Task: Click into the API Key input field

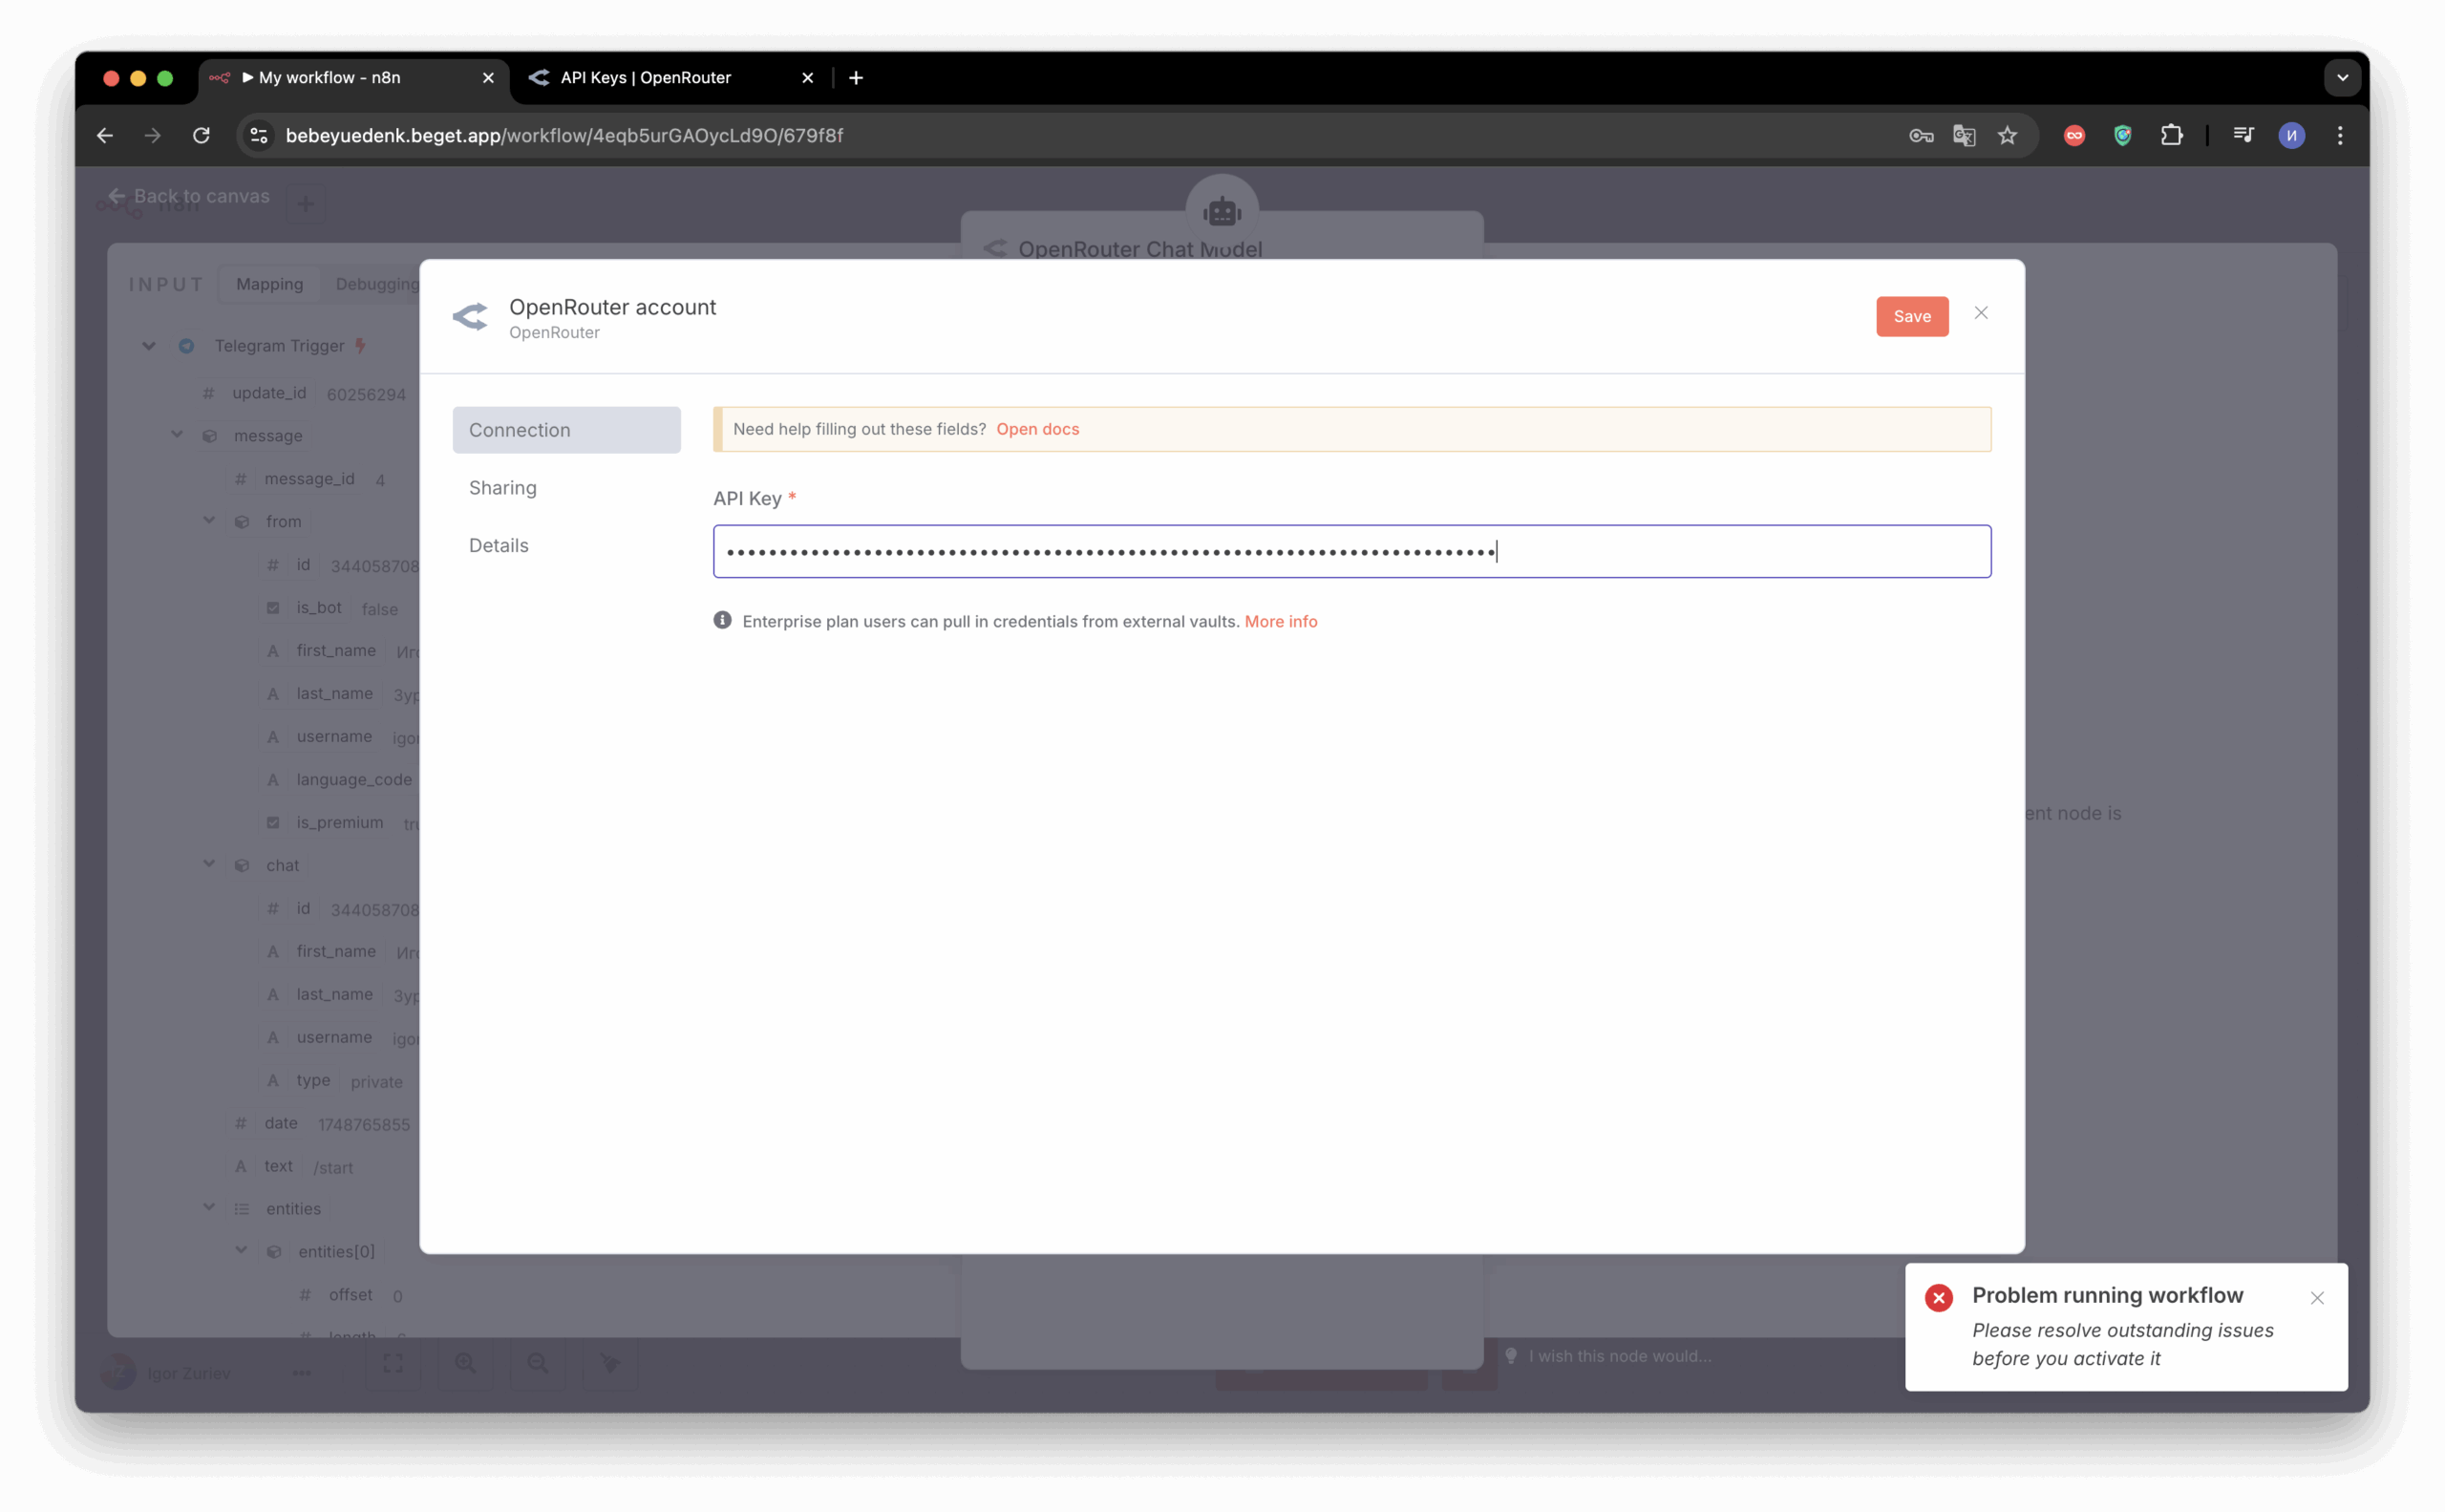Action: tap(1350, 551)
